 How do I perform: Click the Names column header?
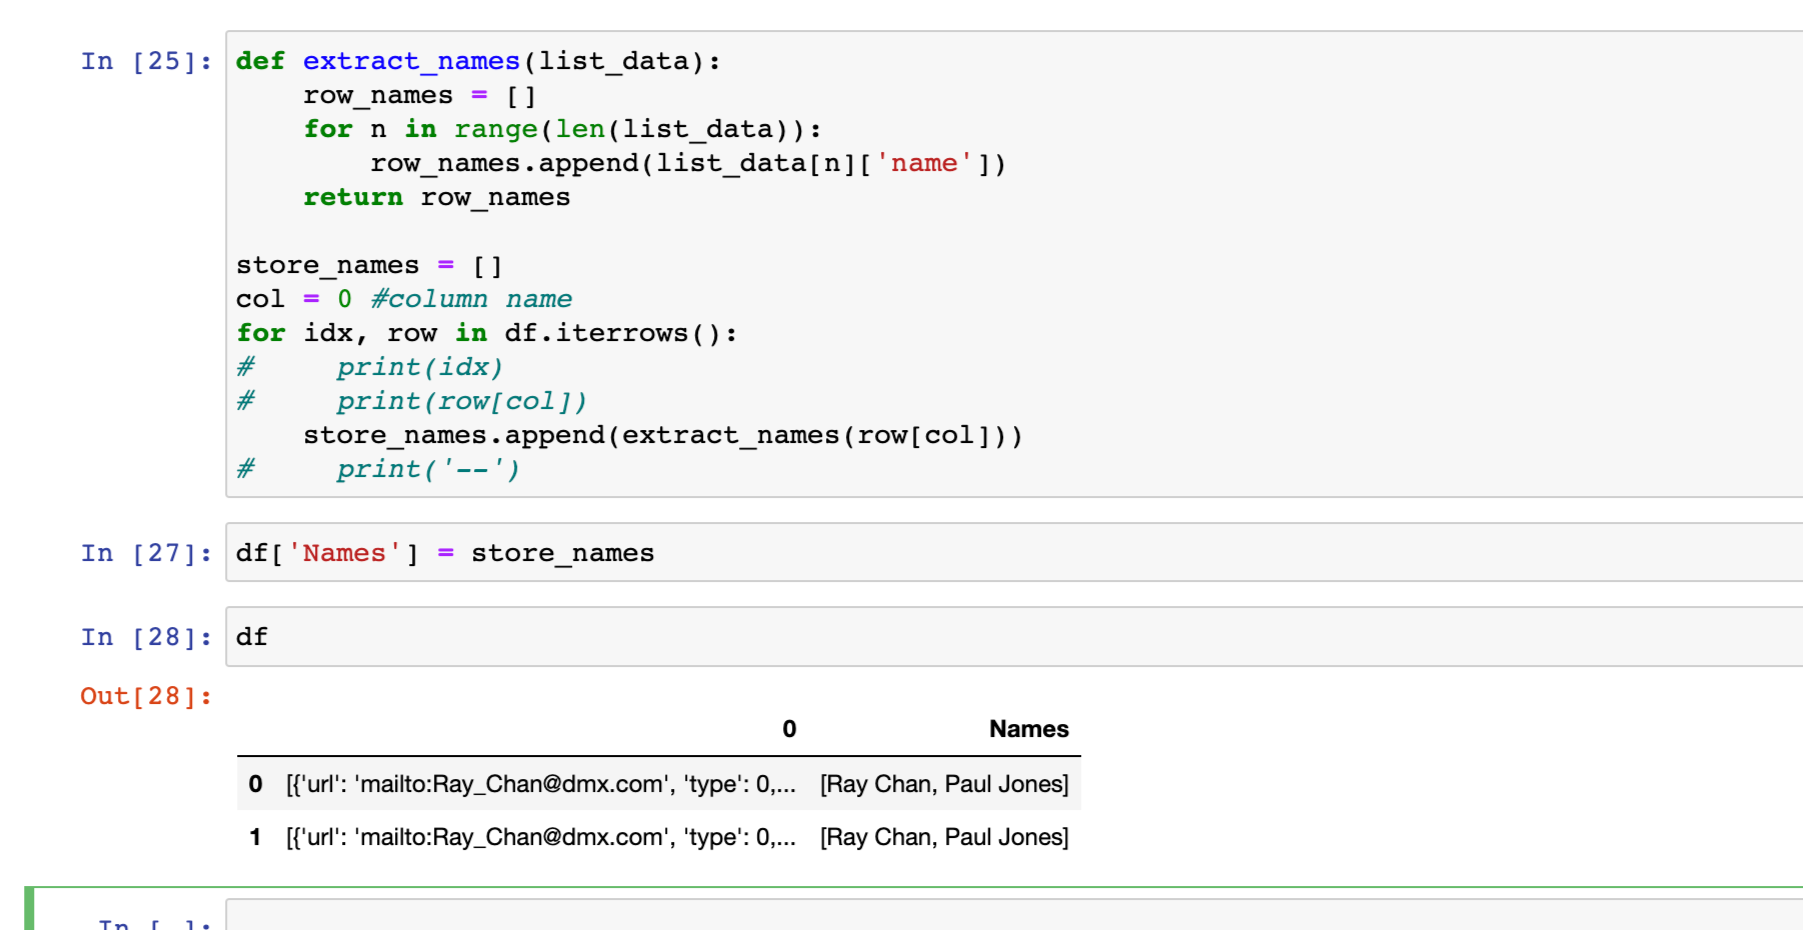(1028, 729)
